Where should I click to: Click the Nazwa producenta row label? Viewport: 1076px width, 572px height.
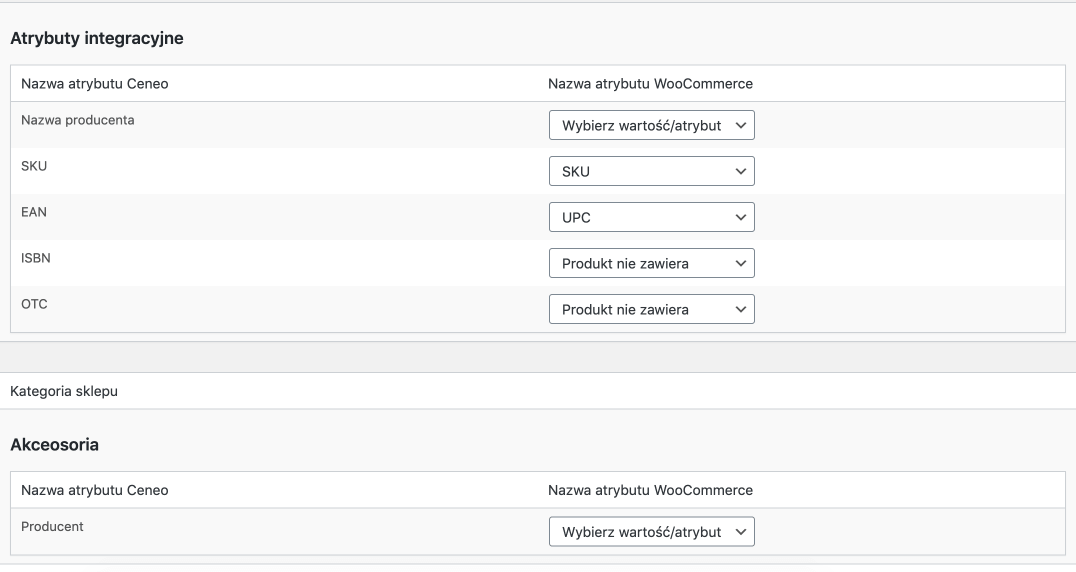[78, 120]
